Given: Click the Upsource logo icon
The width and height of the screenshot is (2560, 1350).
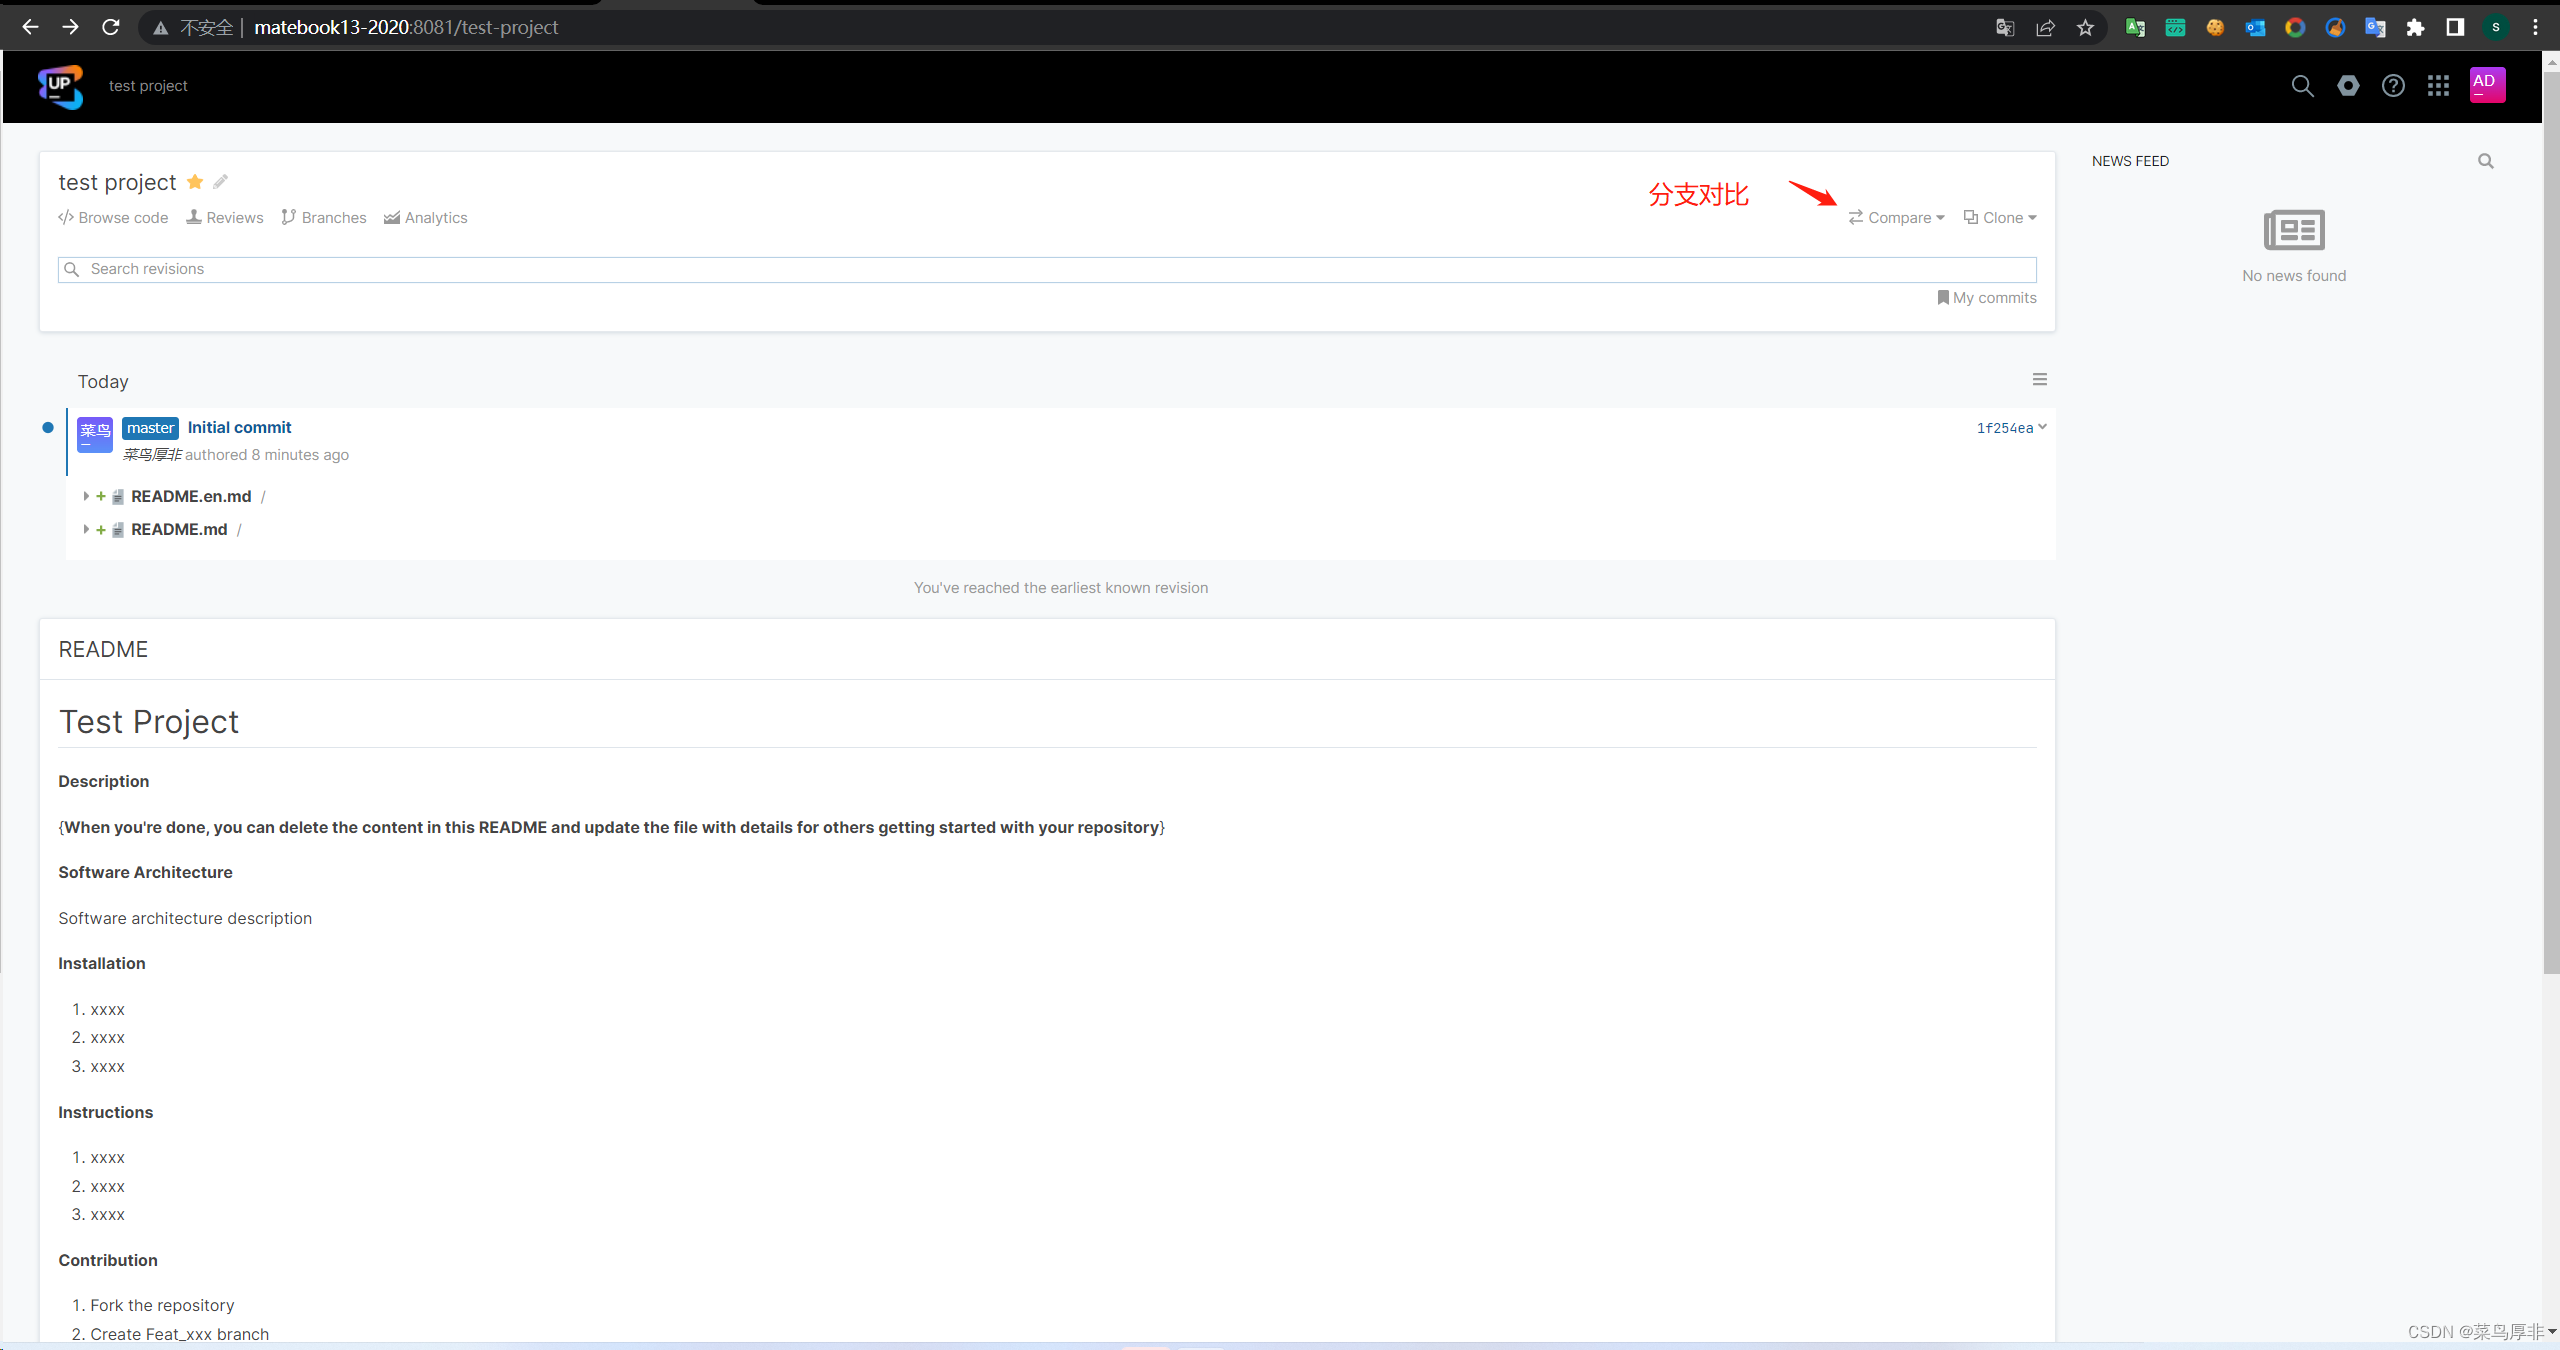Looking at the screenshot, I should pyautogui.click(x=60, y=87).
